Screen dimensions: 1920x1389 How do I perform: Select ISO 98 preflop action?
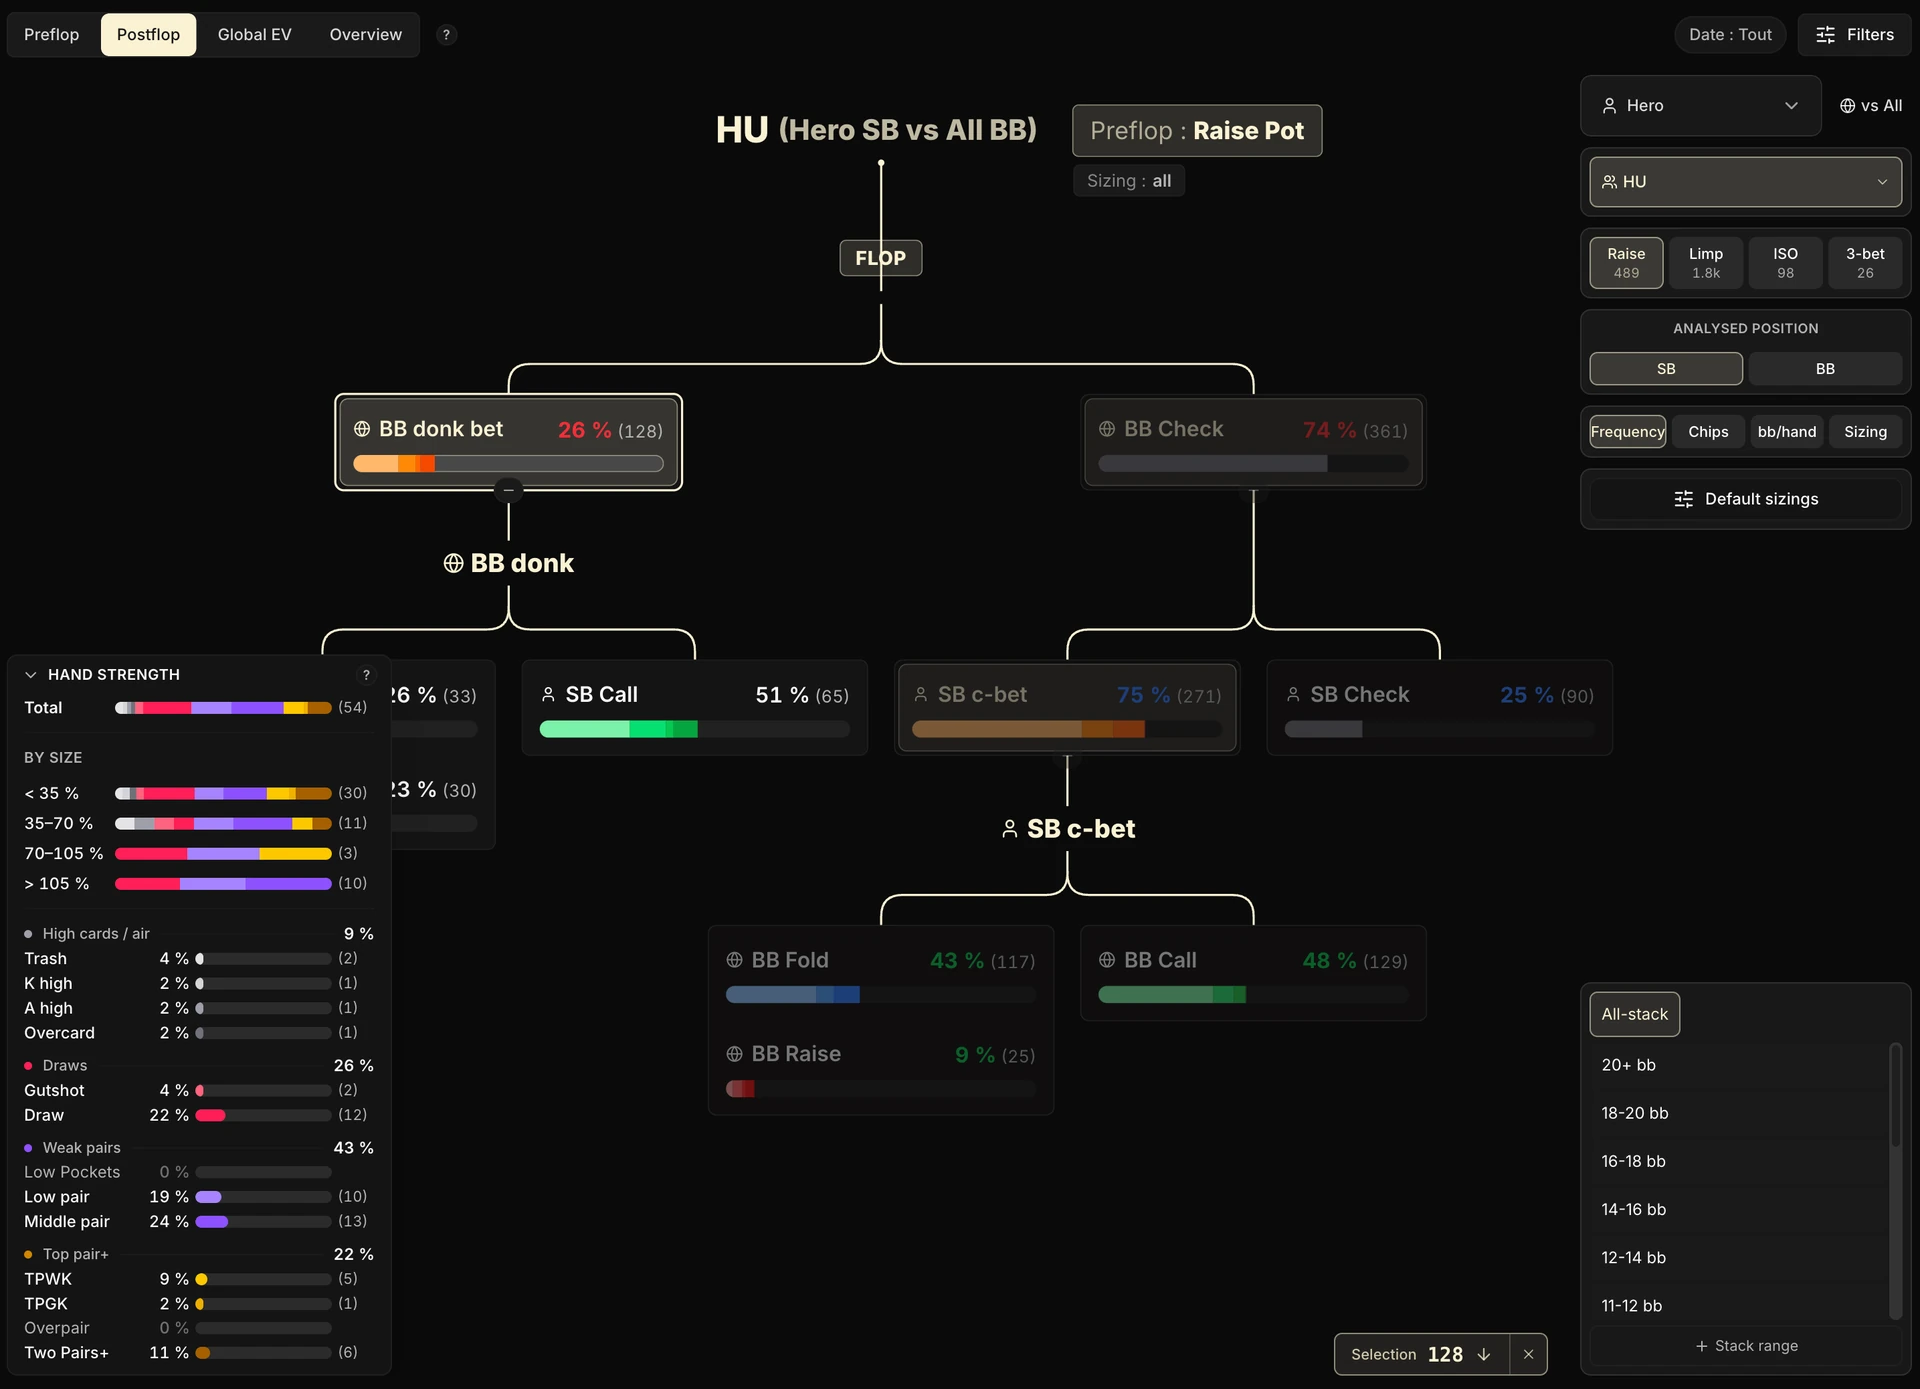[1785, 263]
